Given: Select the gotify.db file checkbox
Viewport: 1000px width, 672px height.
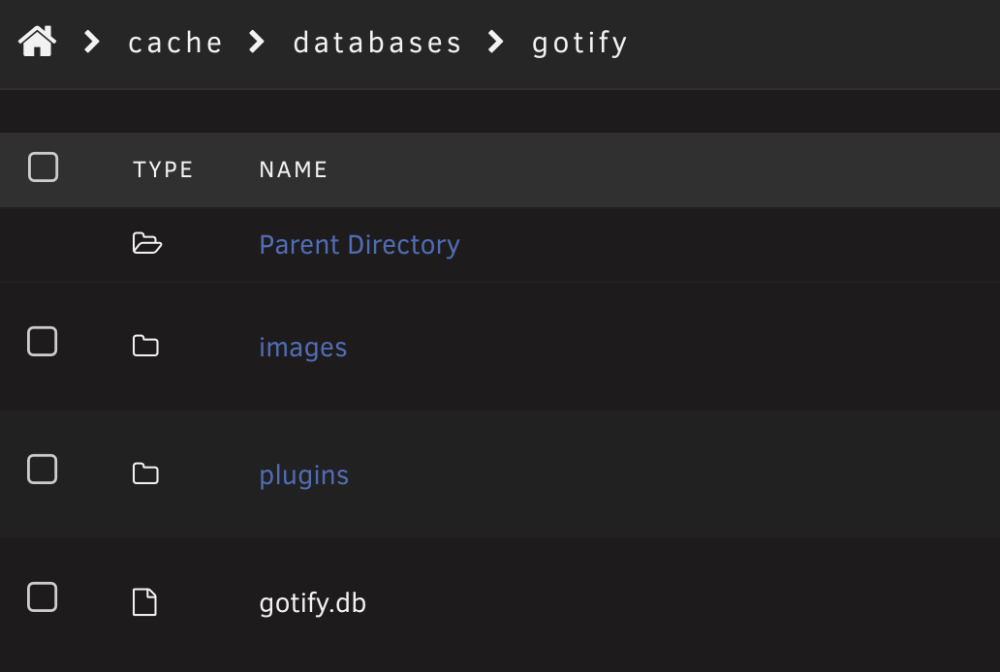Looking at the screenshot, I should [x=42, y=597].
